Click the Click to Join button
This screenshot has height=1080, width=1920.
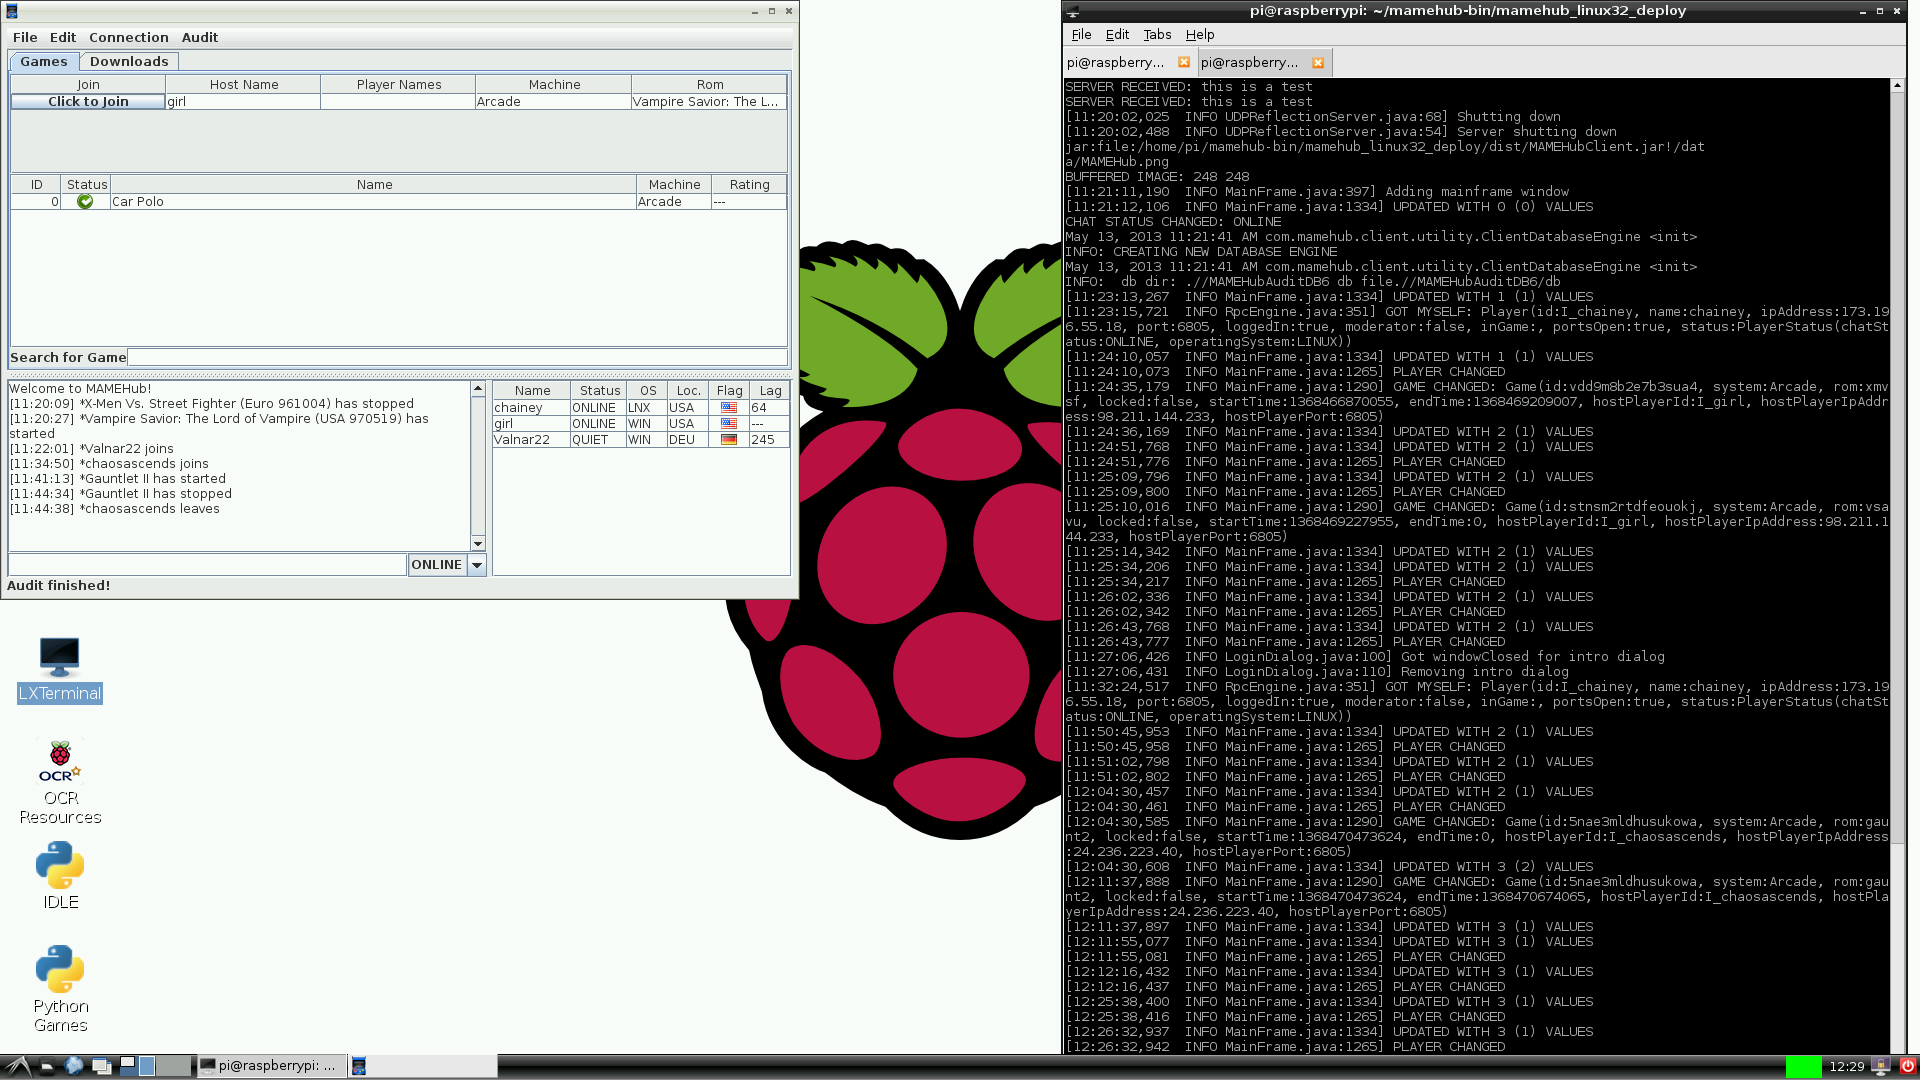pyautogui.click(x=88, y=101)
